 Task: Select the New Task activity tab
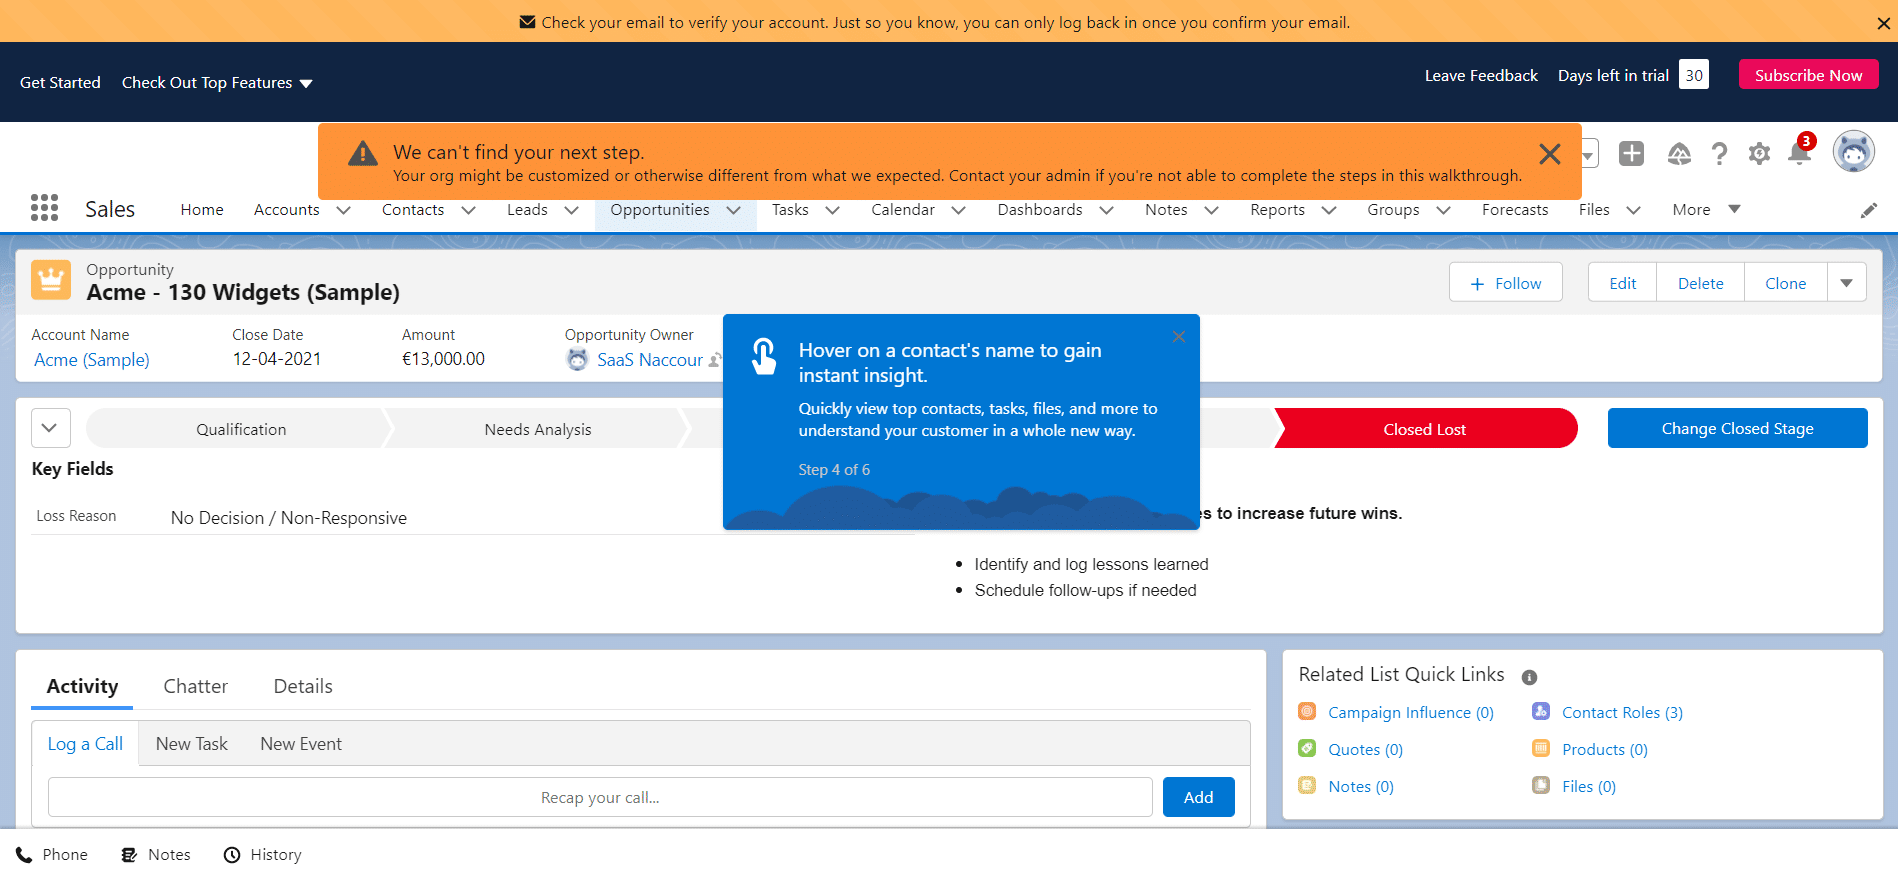[x=192, y=744]
